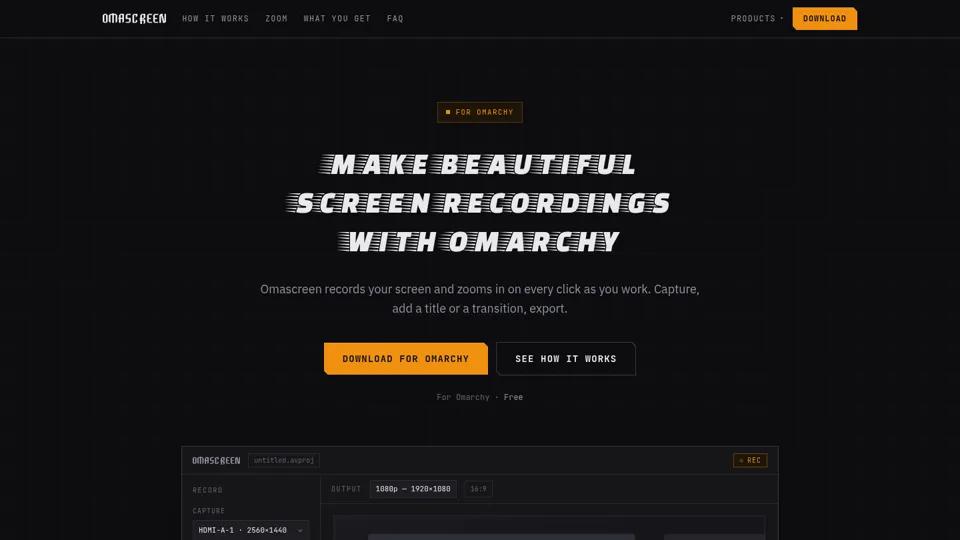The width and height of the screenshot is (960, 540).
Task: Click the Record section label
Action: pyautogui.click(x=208, y=490)
